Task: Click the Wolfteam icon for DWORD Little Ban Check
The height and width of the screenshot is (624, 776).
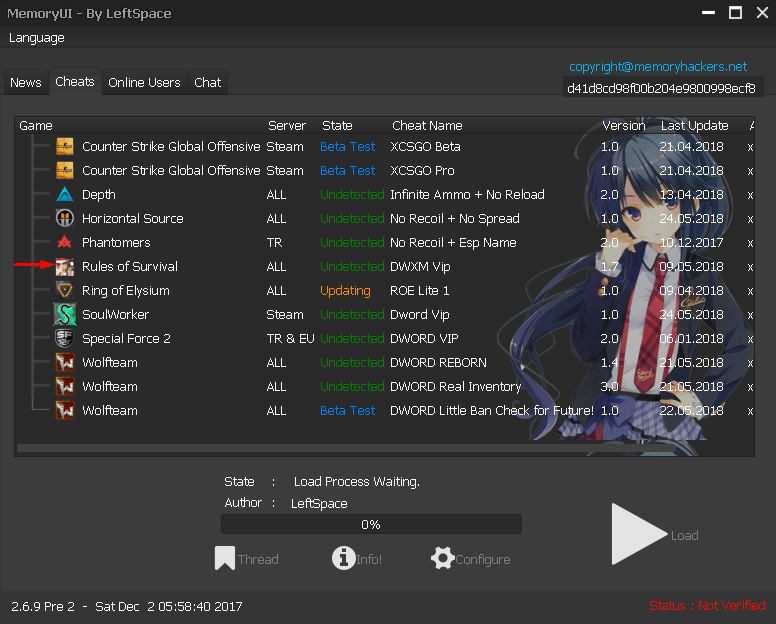Action: point(65,411)
